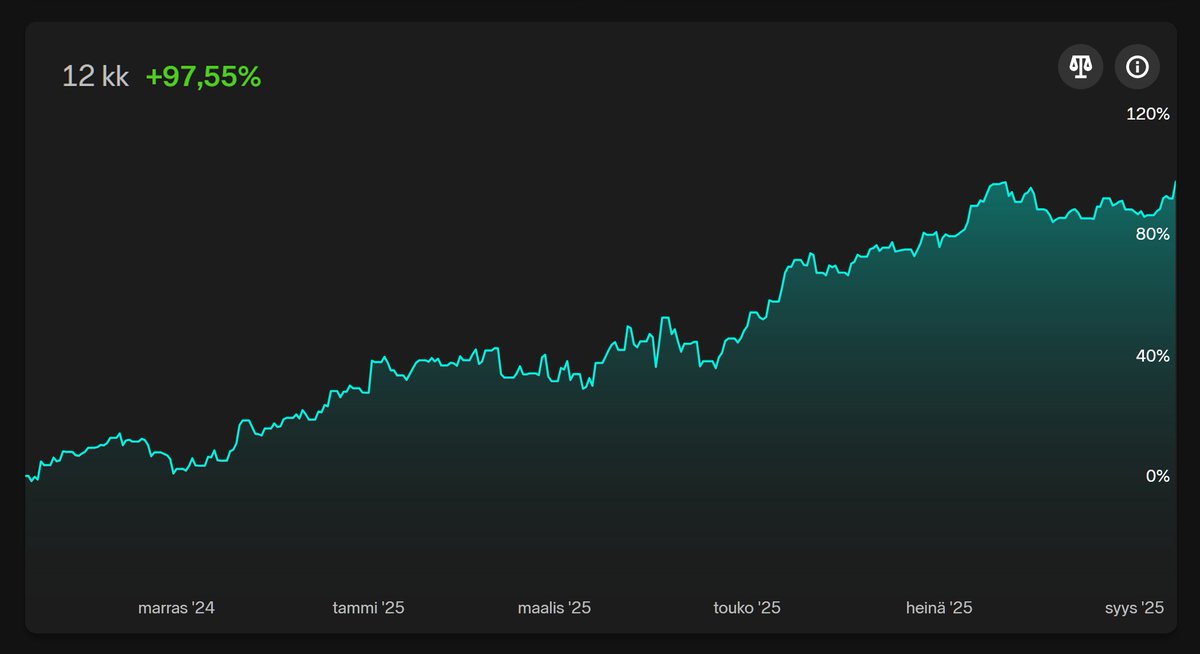1200x654 pixels.
Task: Click the marras '24 date label
Action: pos(176,608)
